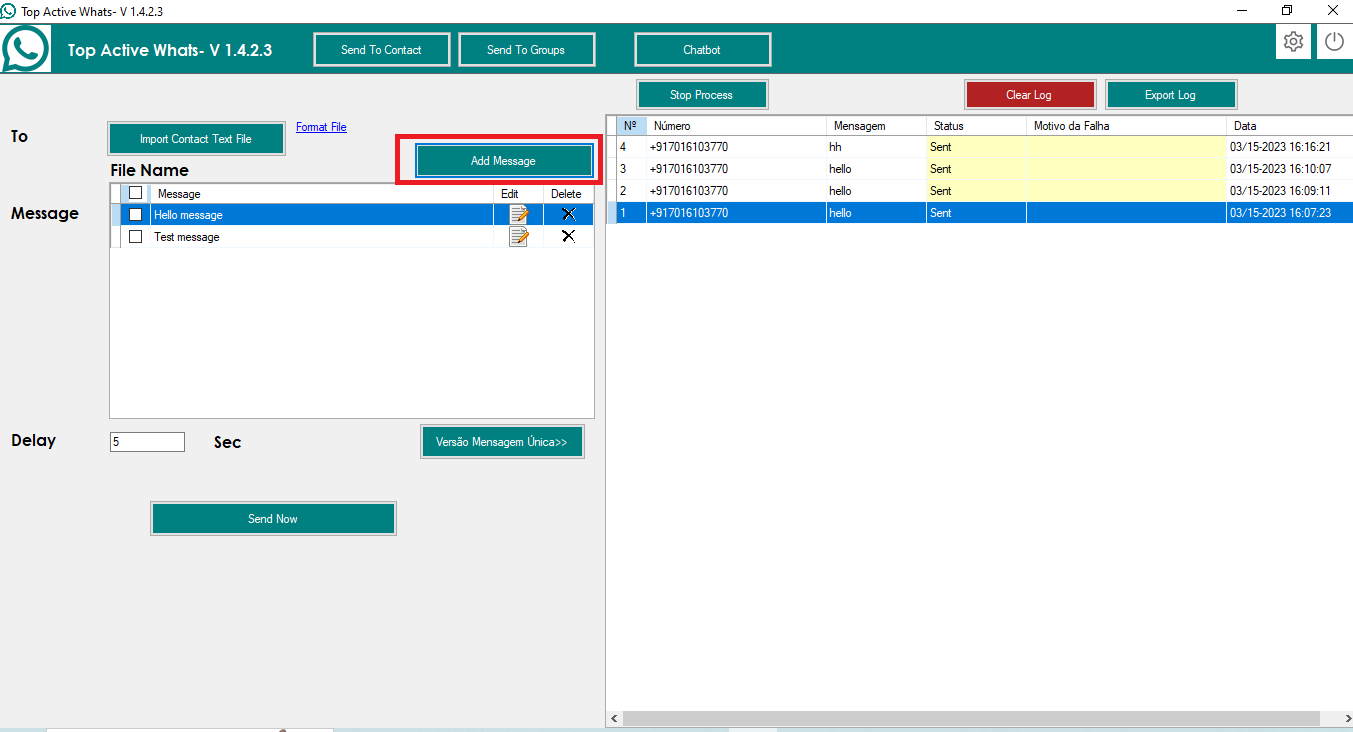Delete the Test message entry
The image size is (1353, 732).
click(x=568, y=236)
